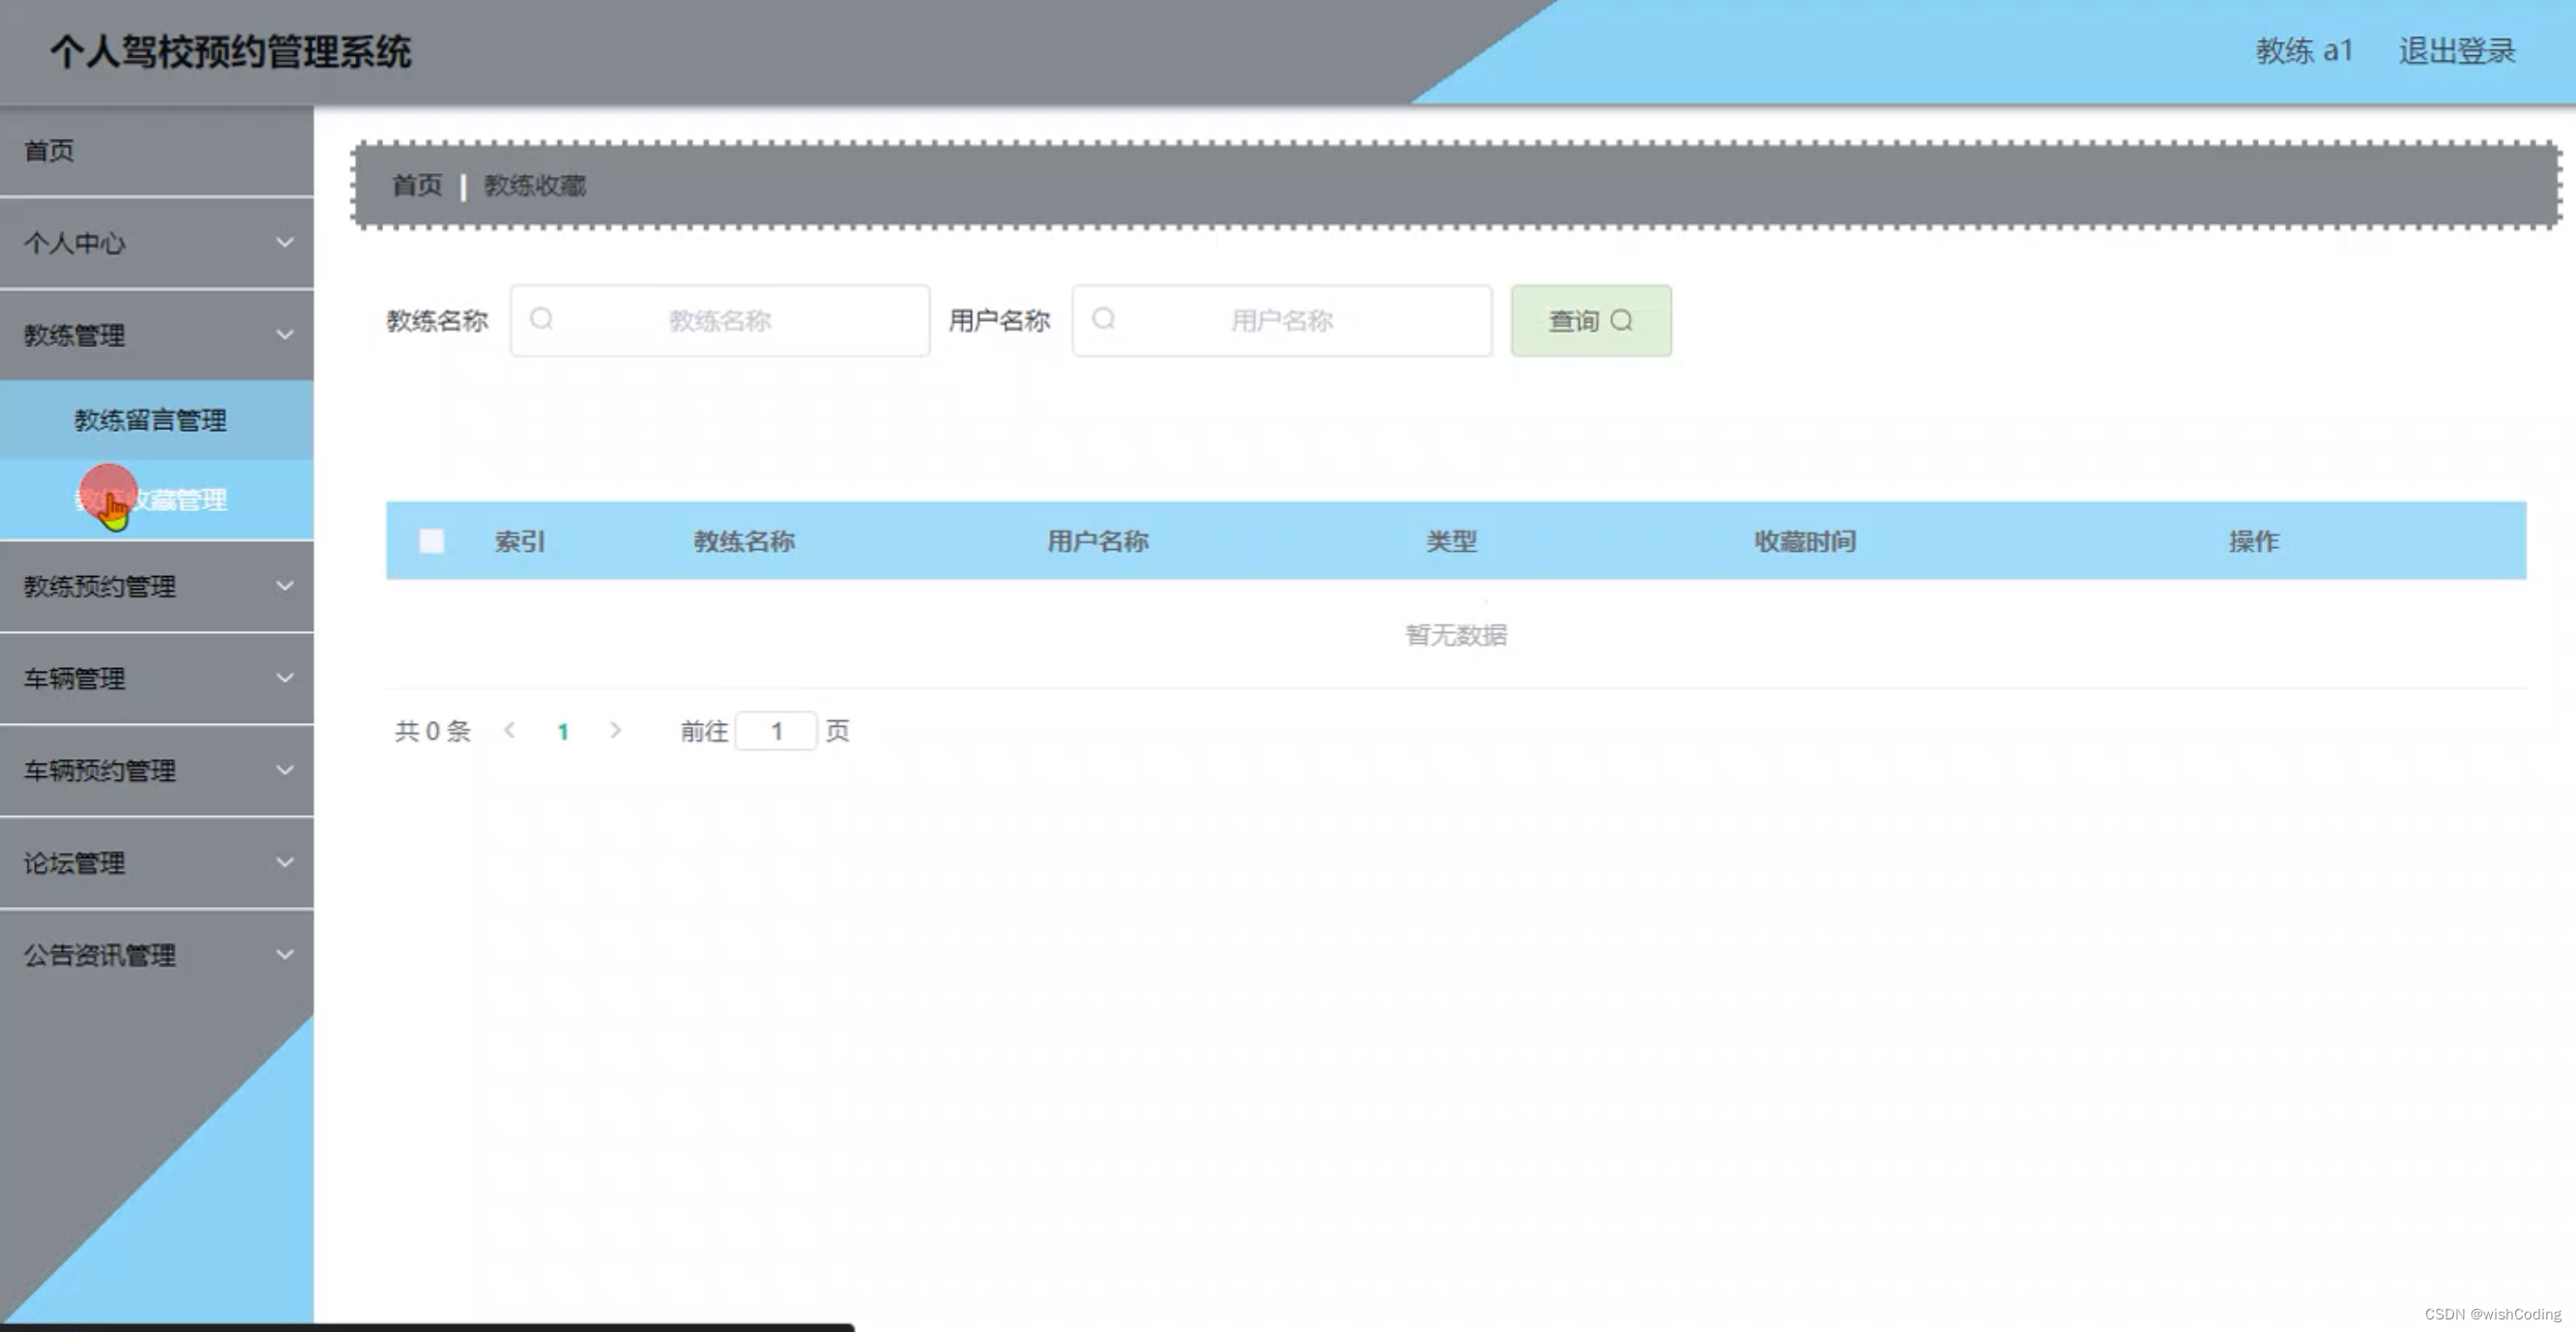Open the 公告资讯管理 sidebar menu
Viewport: 2576px width, 1332px height.
point(157,954)
